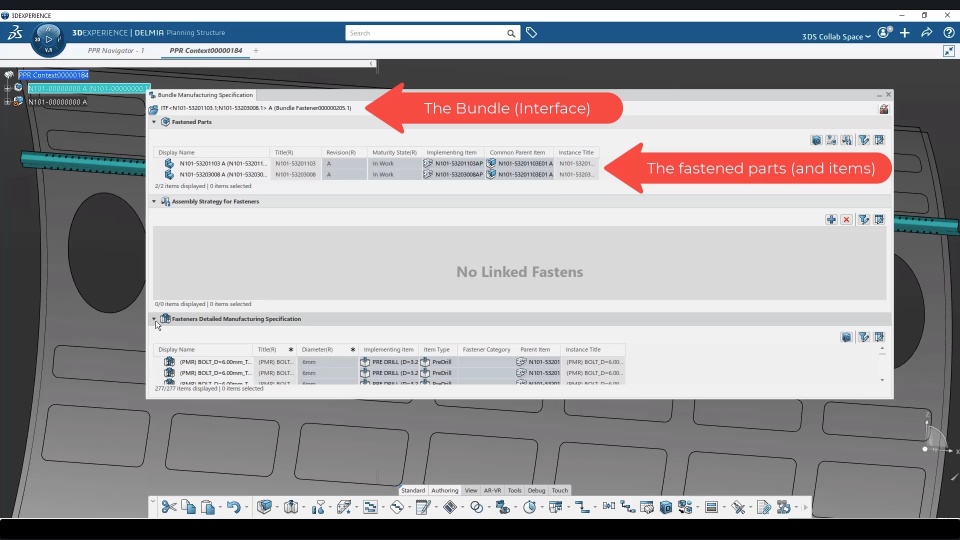Click the overlapping circles icon in bottom toolbar
The image size is (960, 540).
[476, 507]
